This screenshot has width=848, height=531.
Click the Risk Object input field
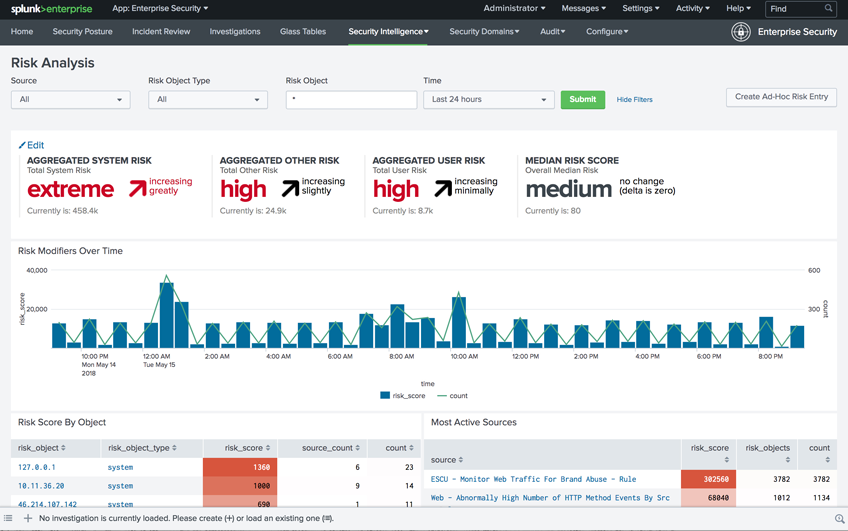[x=351, y=100]
